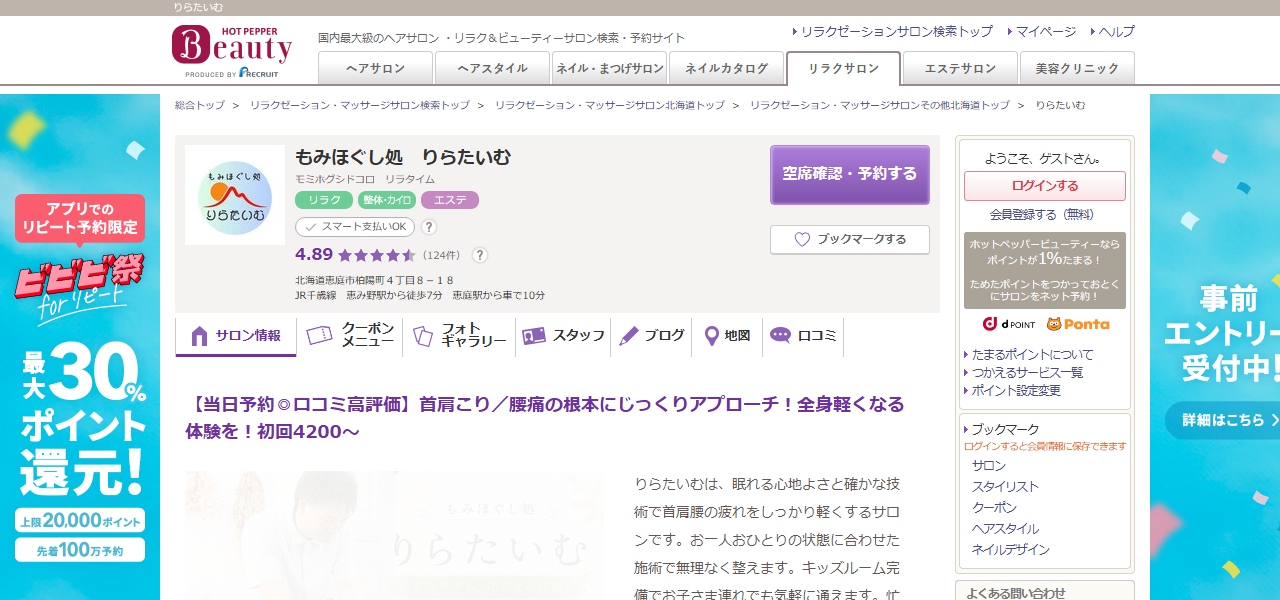1280x600 pixels.
Task: Open the ブログ section
Action: (651, 337)
